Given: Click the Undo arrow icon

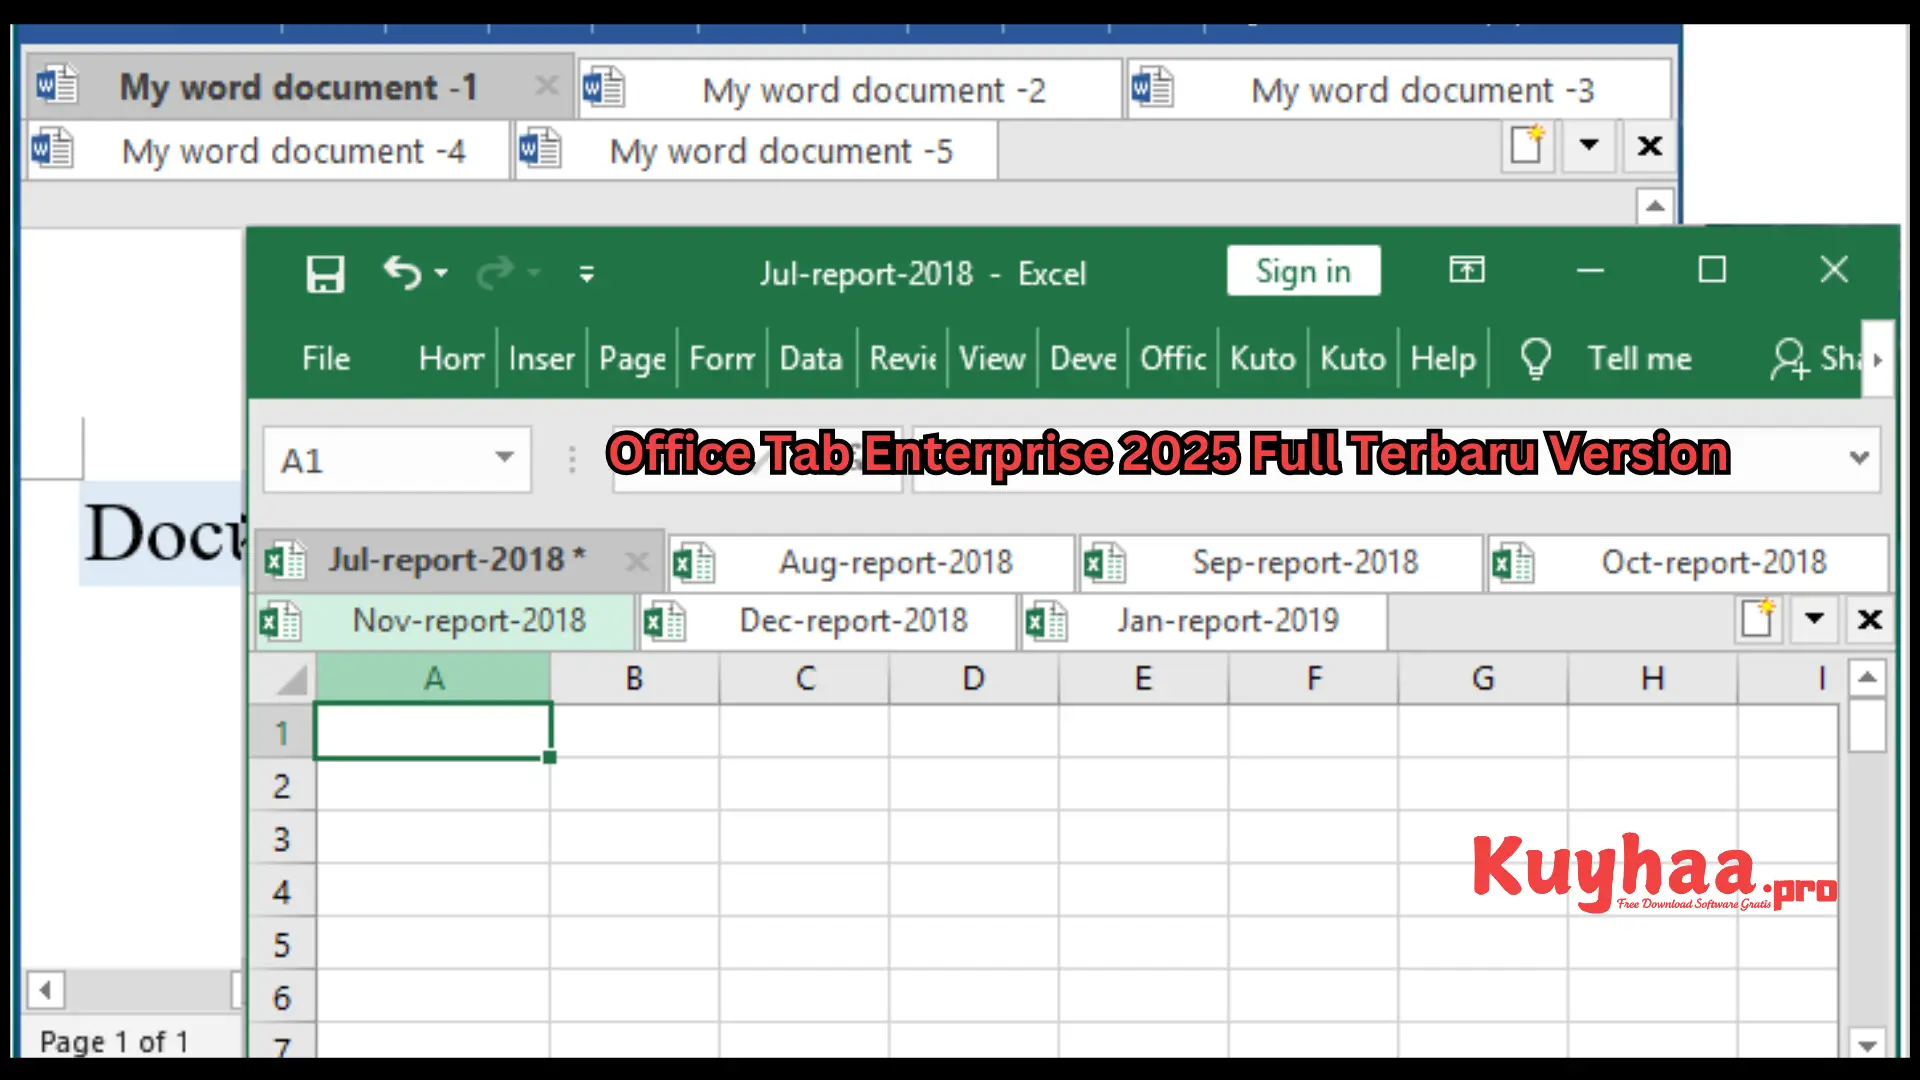Looking at the screenshot, I should [402, 272].
